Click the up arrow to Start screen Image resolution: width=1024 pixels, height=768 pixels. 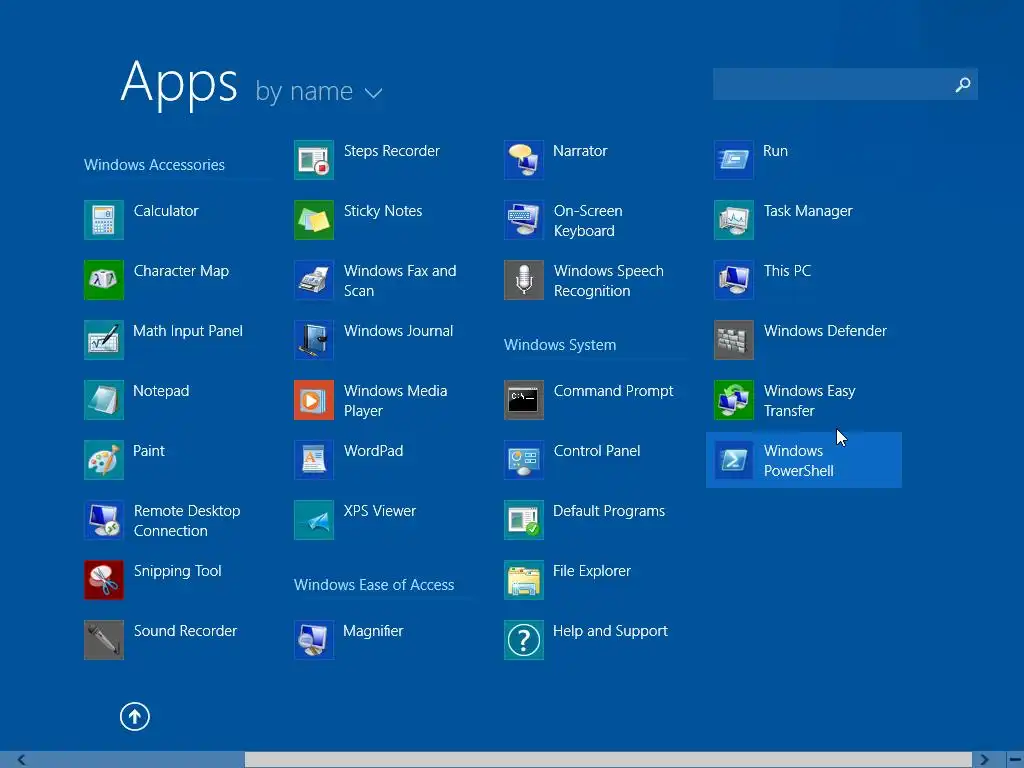click(x=135, y=717)
